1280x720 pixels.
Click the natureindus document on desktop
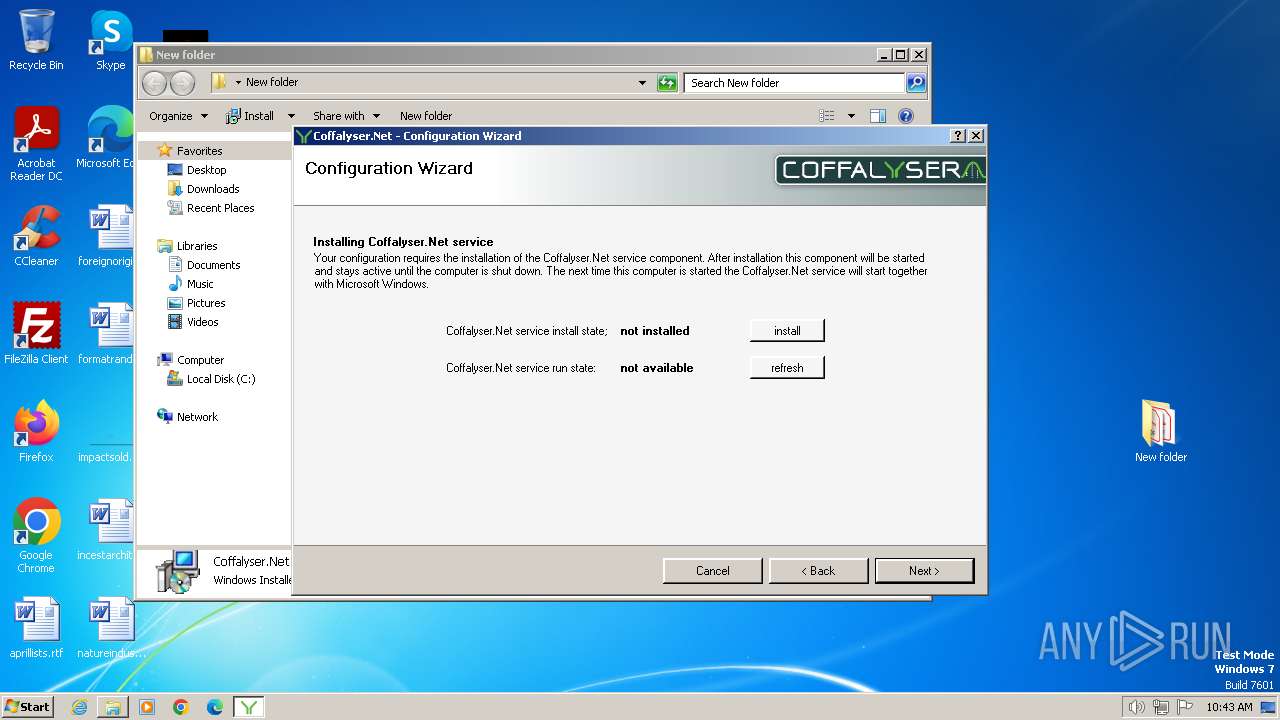click(111, 628)
